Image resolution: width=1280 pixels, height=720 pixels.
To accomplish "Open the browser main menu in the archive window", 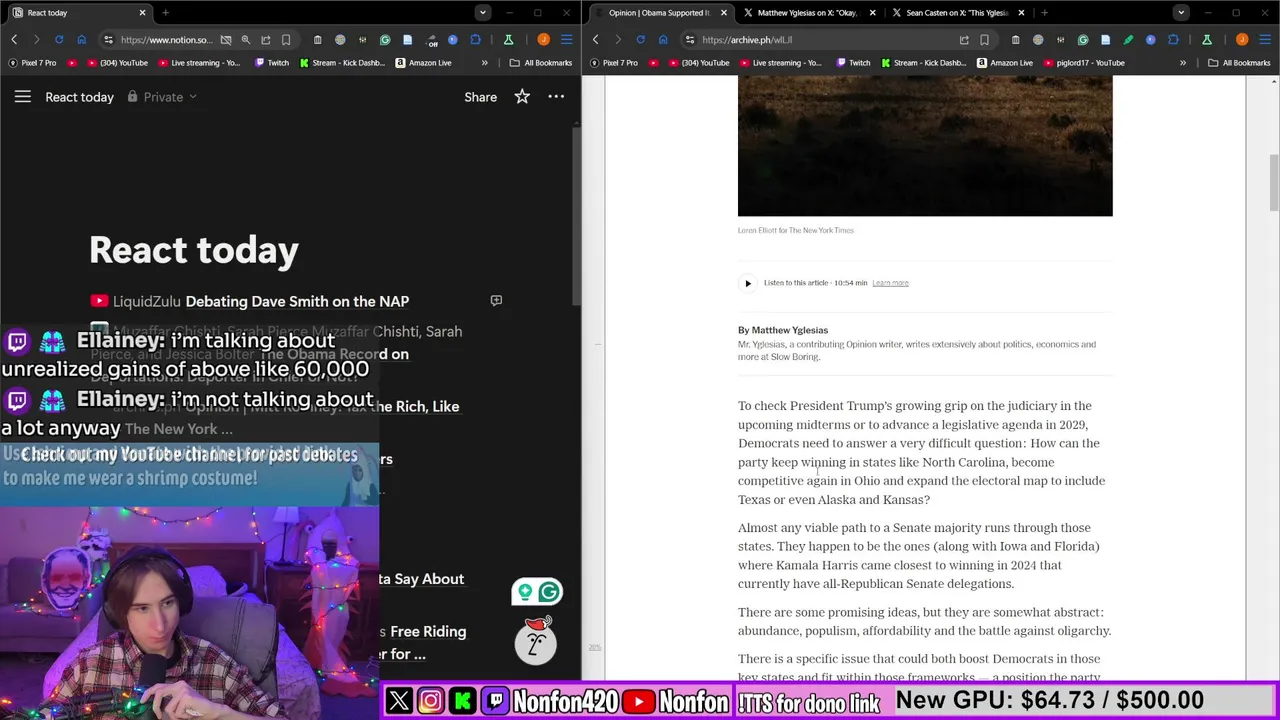I will pyautogui.click(x=1265, y=40).
